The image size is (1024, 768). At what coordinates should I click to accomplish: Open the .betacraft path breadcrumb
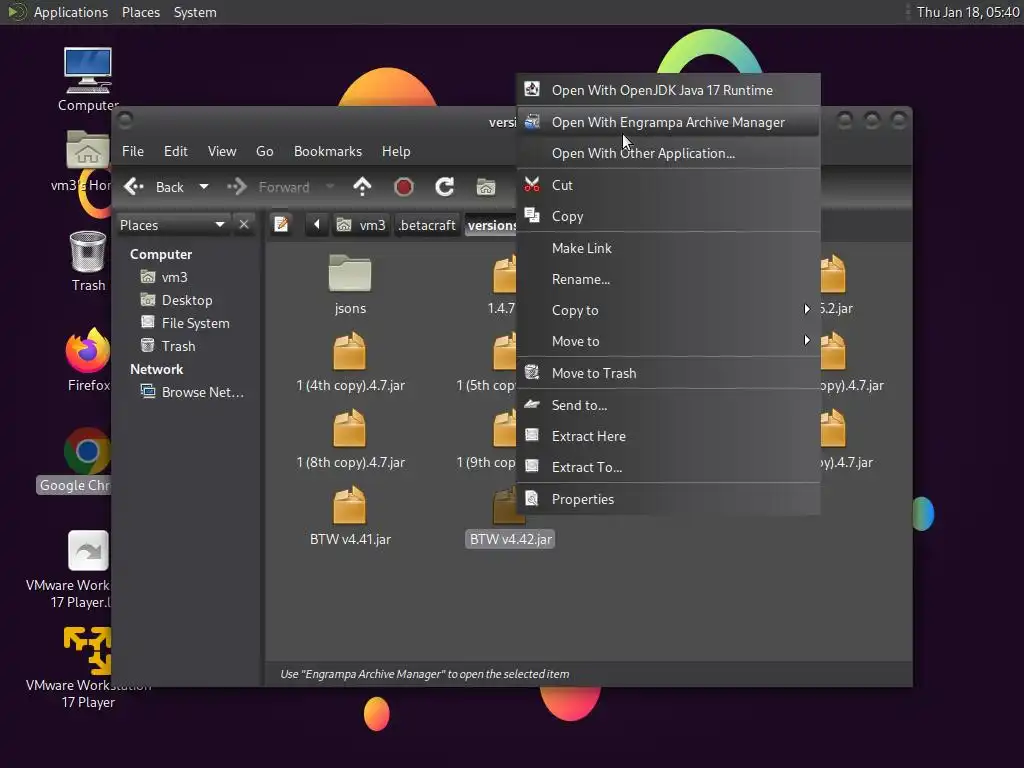[426, 225]
